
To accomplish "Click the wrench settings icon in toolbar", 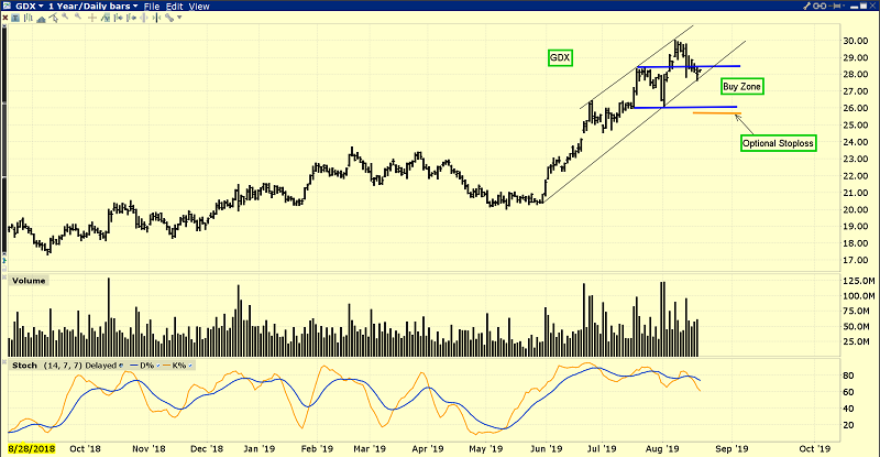I will click(x=169, y=17).
